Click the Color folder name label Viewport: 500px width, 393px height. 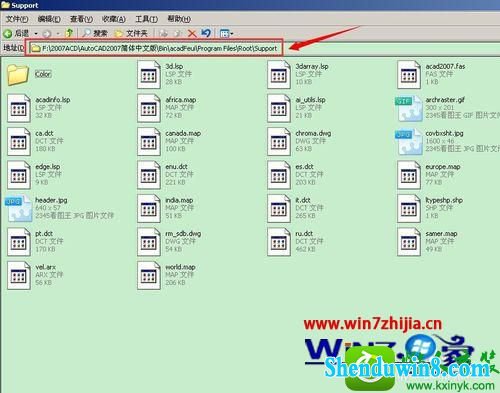click(43, 74)
